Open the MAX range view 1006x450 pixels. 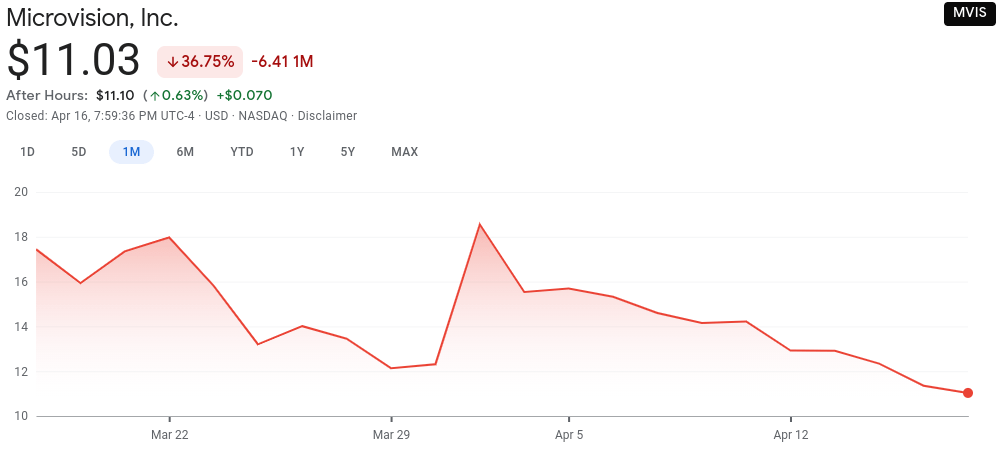point(404,152)
